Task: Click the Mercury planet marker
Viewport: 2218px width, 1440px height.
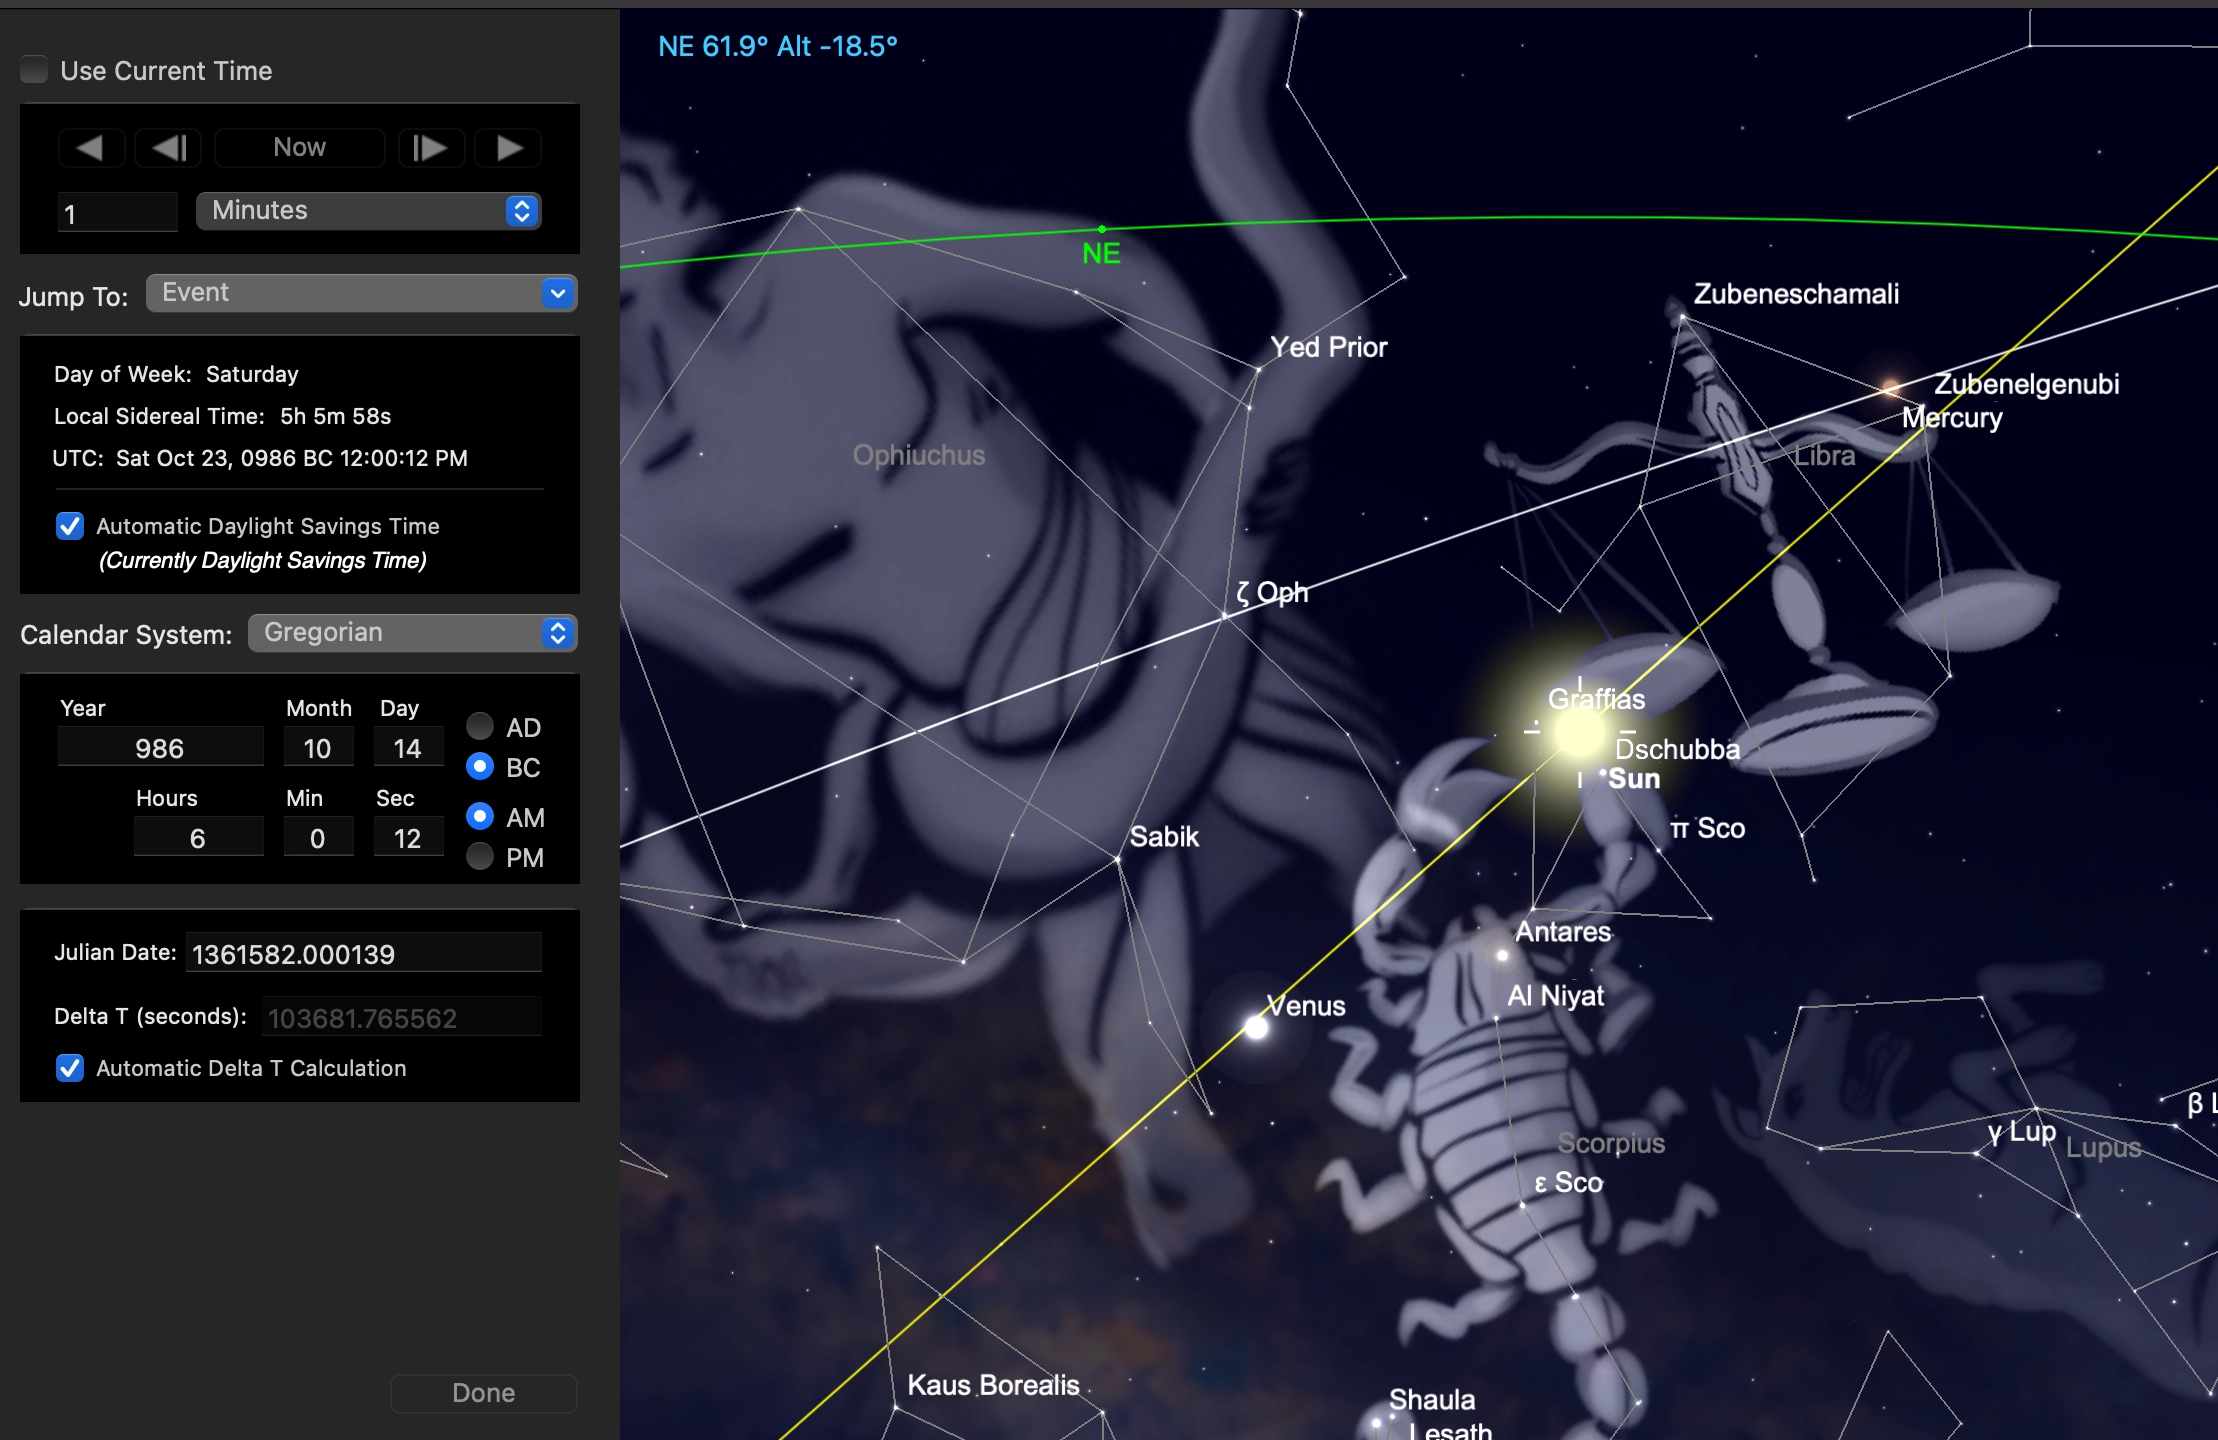Action: [1890, 387]
